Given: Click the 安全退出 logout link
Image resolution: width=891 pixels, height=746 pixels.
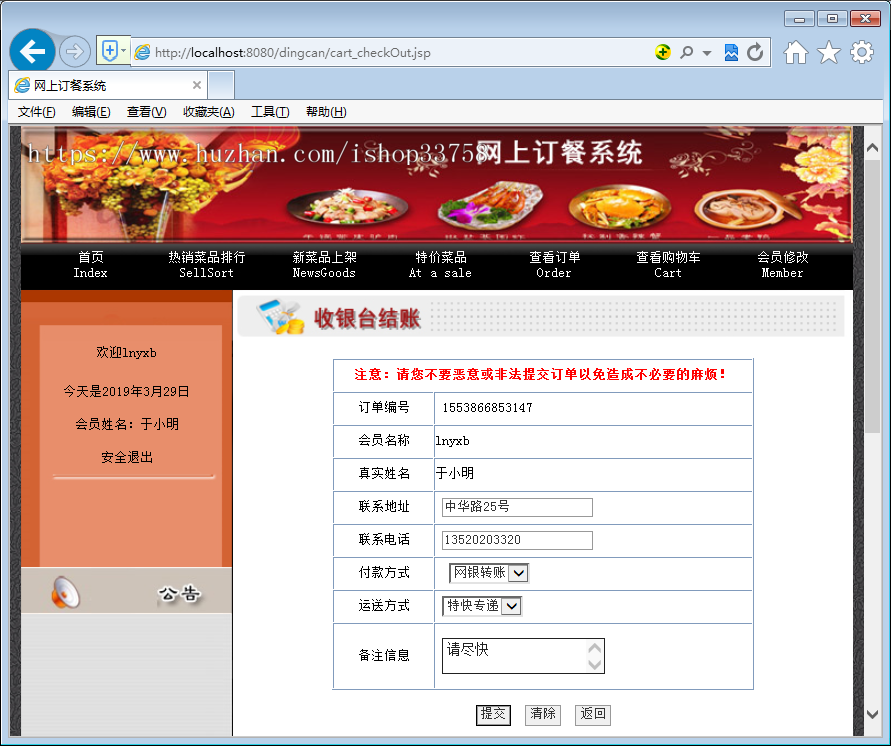Looking at the screenshot, I should tap(125, 457).
